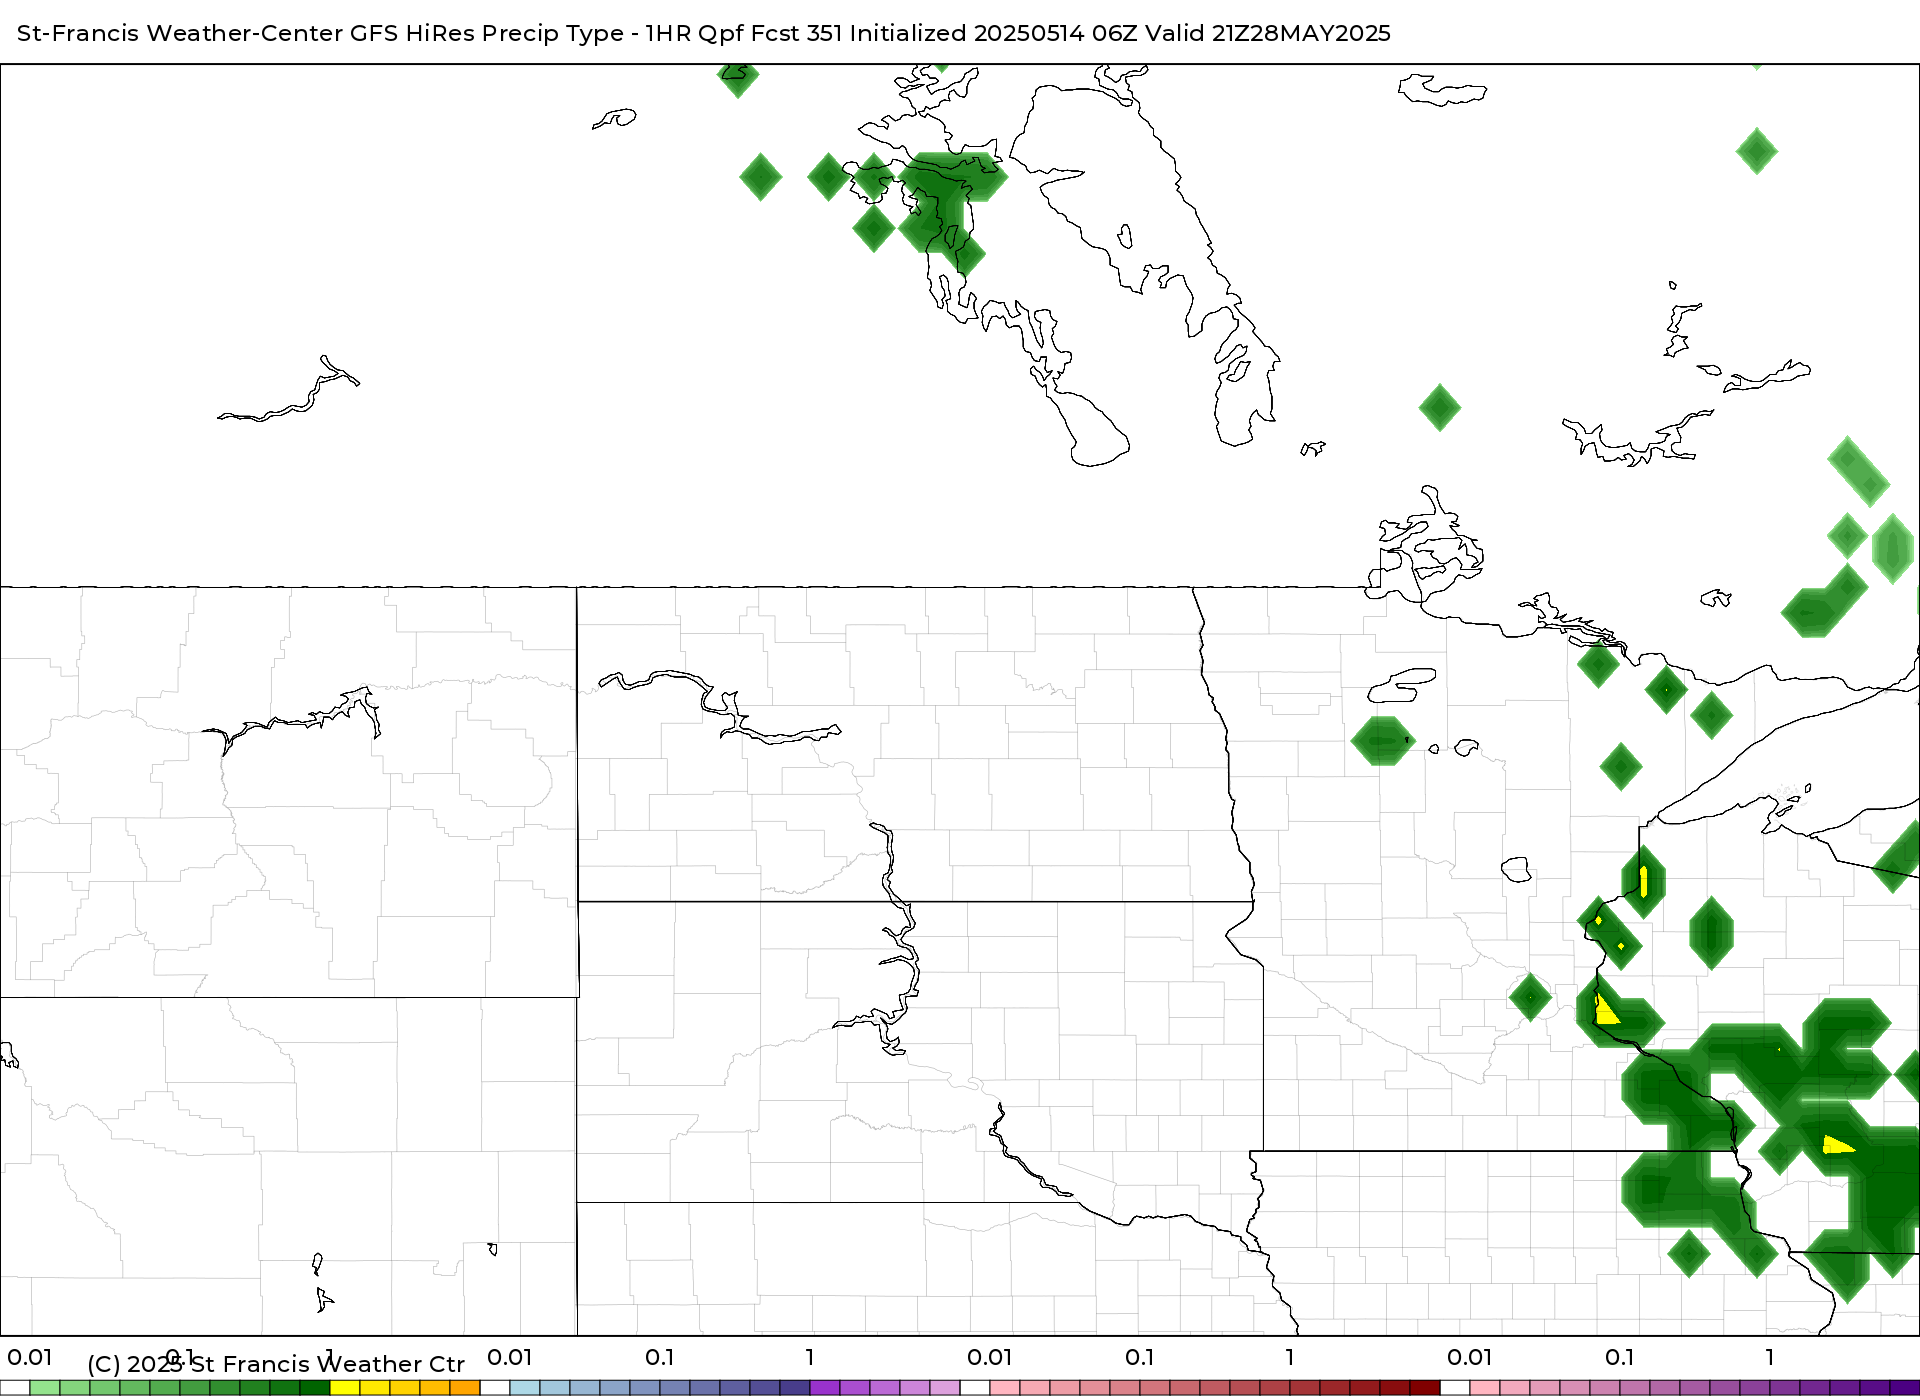Viewport: 1920px width, 1400px height.
Task: Choose the darkest indigo swatch on the blue scale
Action: pos(795,1388)
